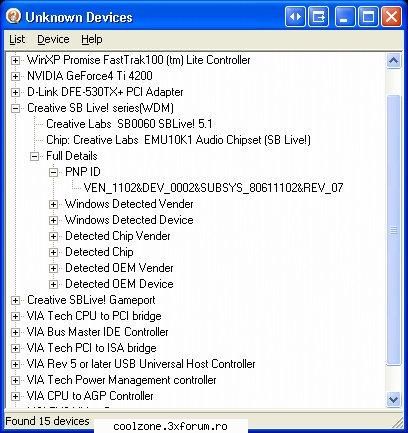Select VIA Tech PCI to ISA bridge label
Screen dimensions: 408x433
[x=92, y=348]
